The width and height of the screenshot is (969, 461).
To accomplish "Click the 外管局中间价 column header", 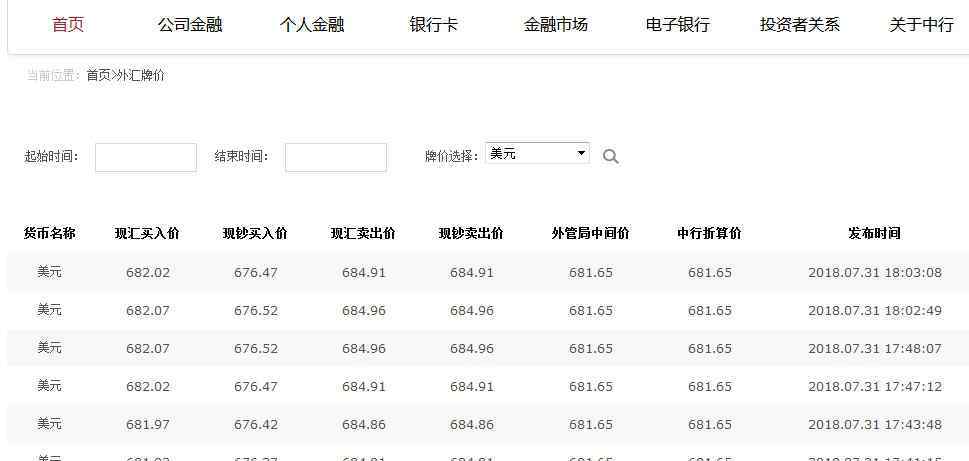I will (590, 234).
